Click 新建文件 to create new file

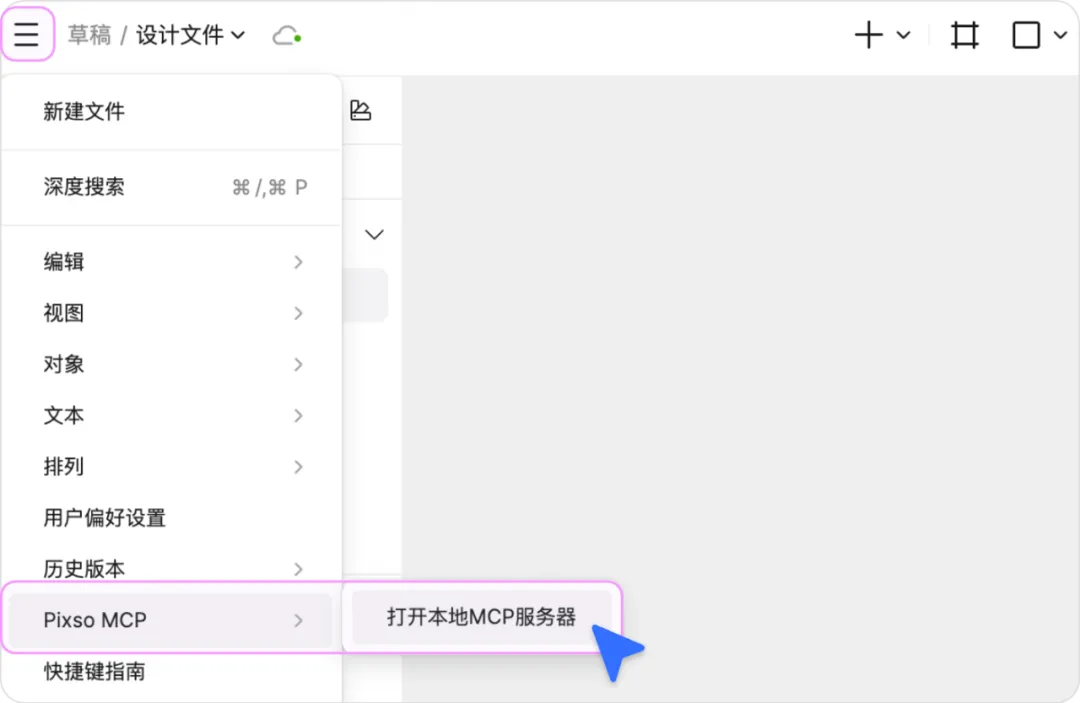click(x=84, y=112)
